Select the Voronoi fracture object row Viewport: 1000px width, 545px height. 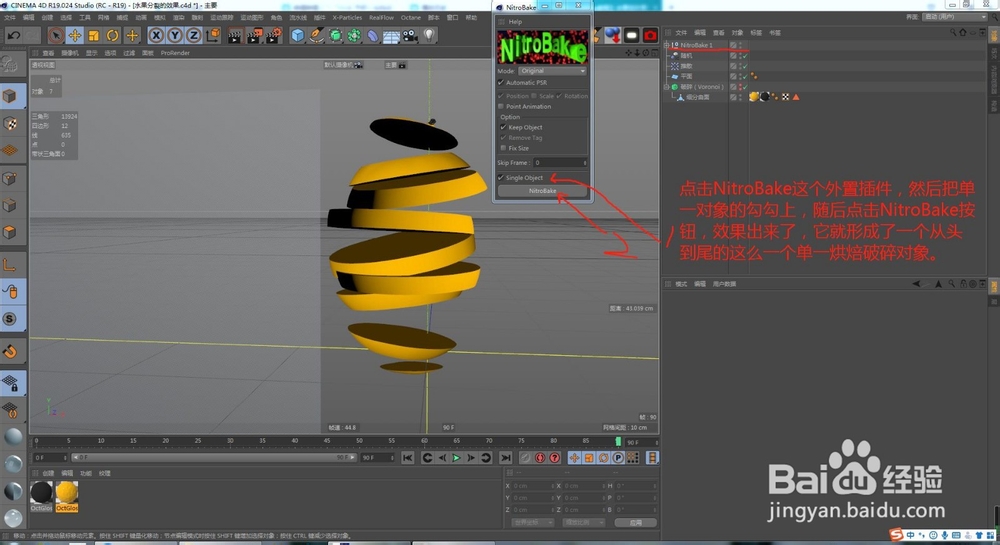pos(702,87)
